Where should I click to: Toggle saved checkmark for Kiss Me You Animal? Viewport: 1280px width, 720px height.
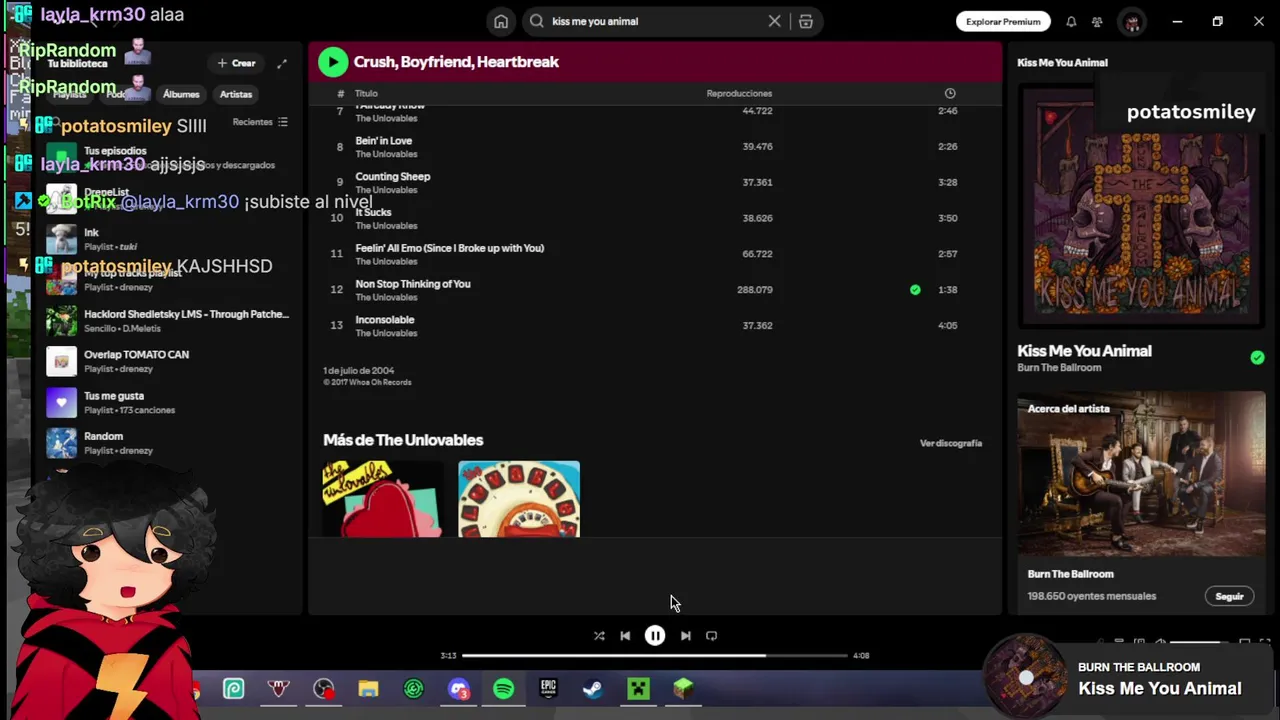click(x=1257, y=357)
